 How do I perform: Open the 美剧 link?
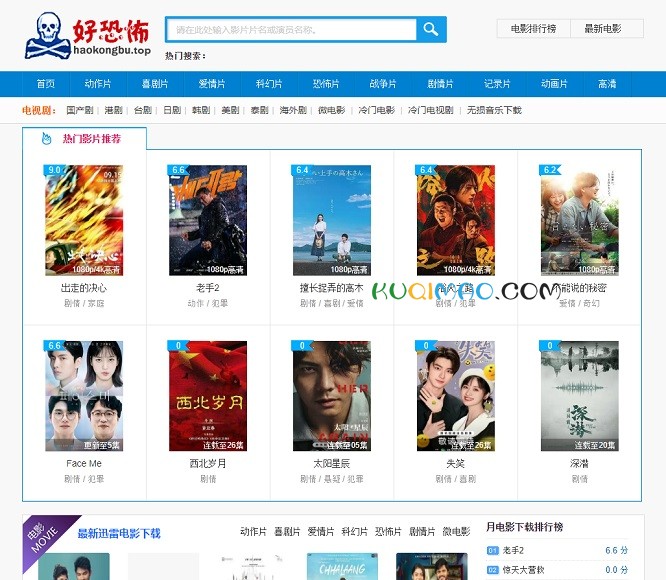231,110
